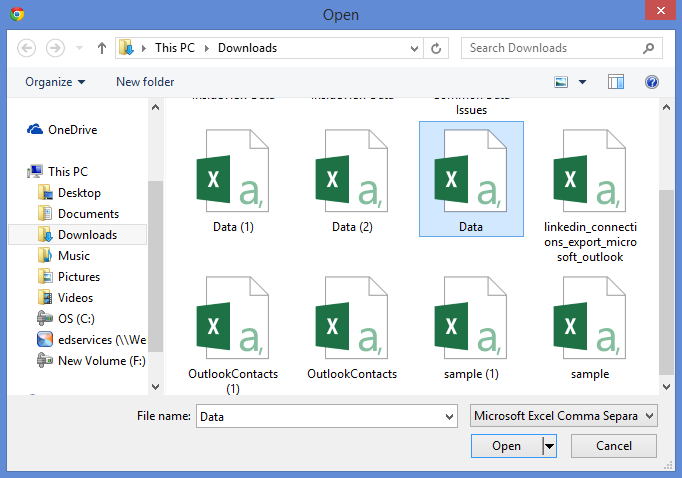682x478 pixels.
Task: Select the OutlookContacts (1) file icon
Action: (x=234, y=322)
